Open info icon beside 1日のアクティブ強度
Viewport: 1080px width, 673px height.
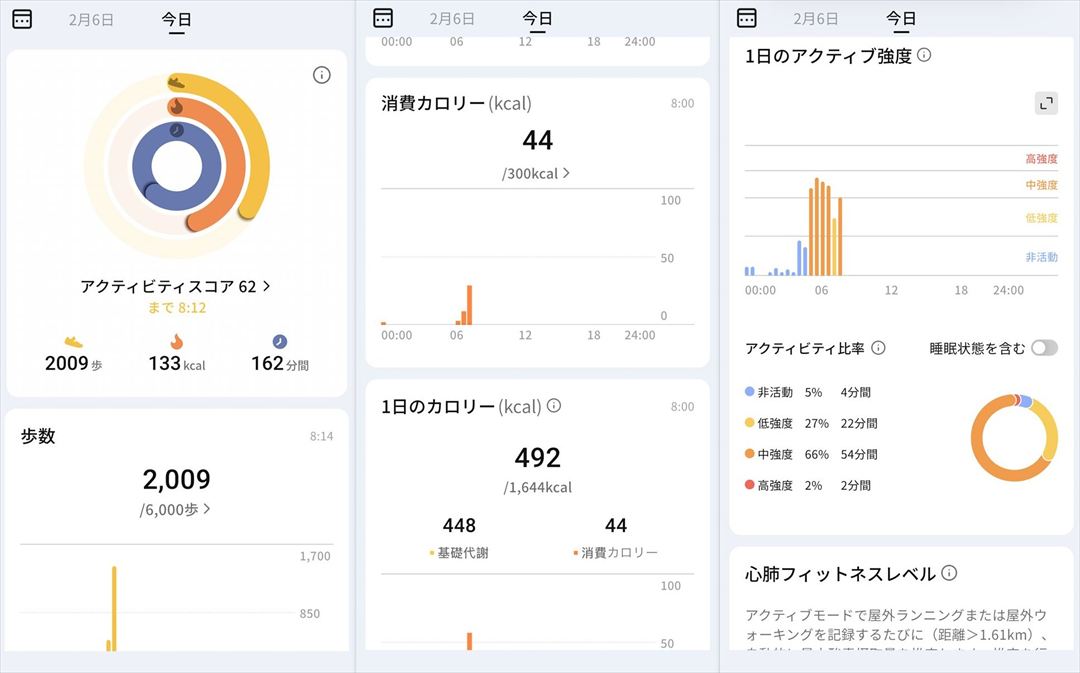tap(924, 55)
